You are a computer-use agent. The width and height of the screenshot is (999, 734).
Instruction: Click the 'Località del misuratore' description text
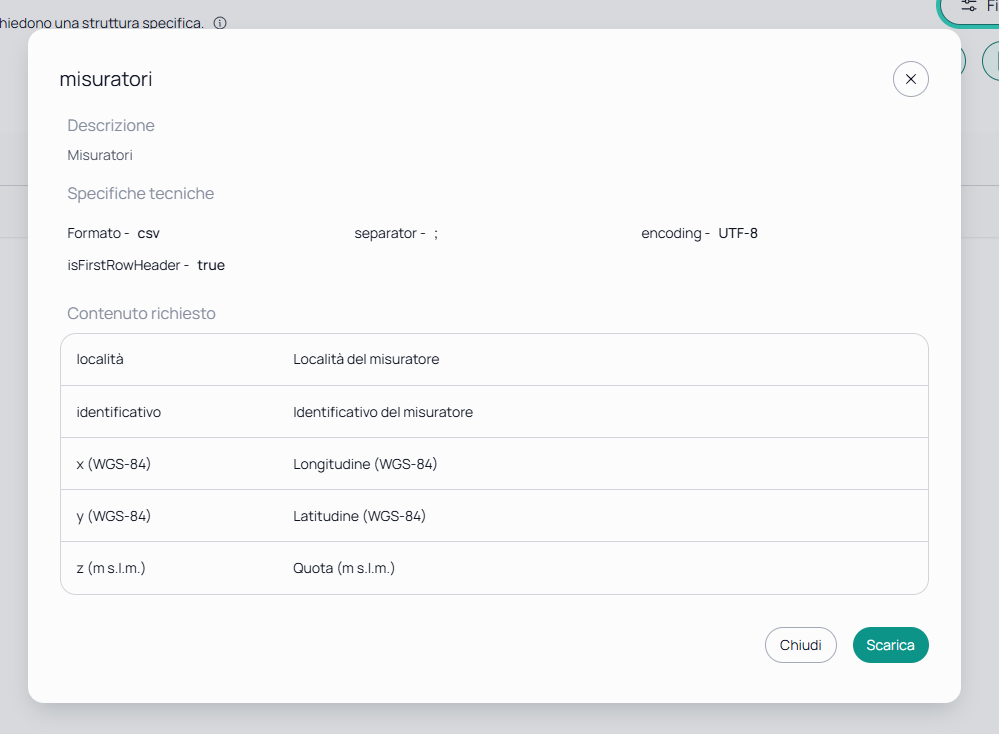[366, 359]
